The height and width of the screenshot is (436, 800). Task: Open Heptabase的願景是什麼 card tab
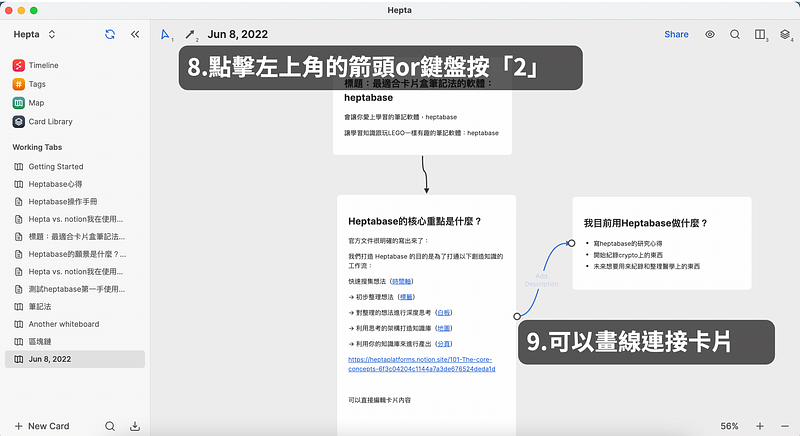75,254
